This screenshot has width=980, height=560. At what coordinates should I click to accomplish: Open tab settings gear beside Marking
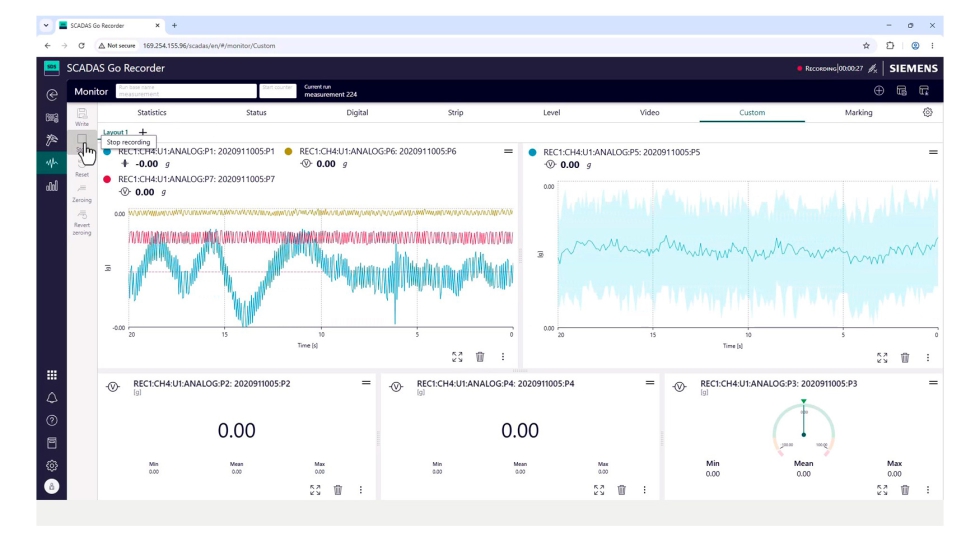click(928, 112)
